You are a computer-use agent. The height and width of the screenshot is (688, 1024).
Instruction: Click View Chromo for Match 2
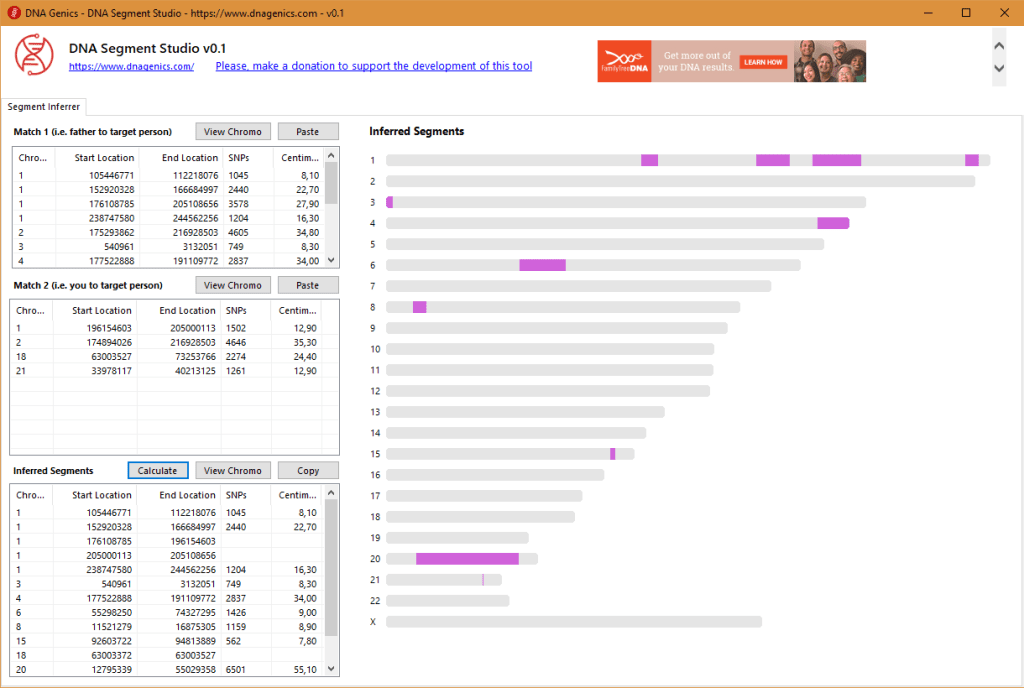232,286
